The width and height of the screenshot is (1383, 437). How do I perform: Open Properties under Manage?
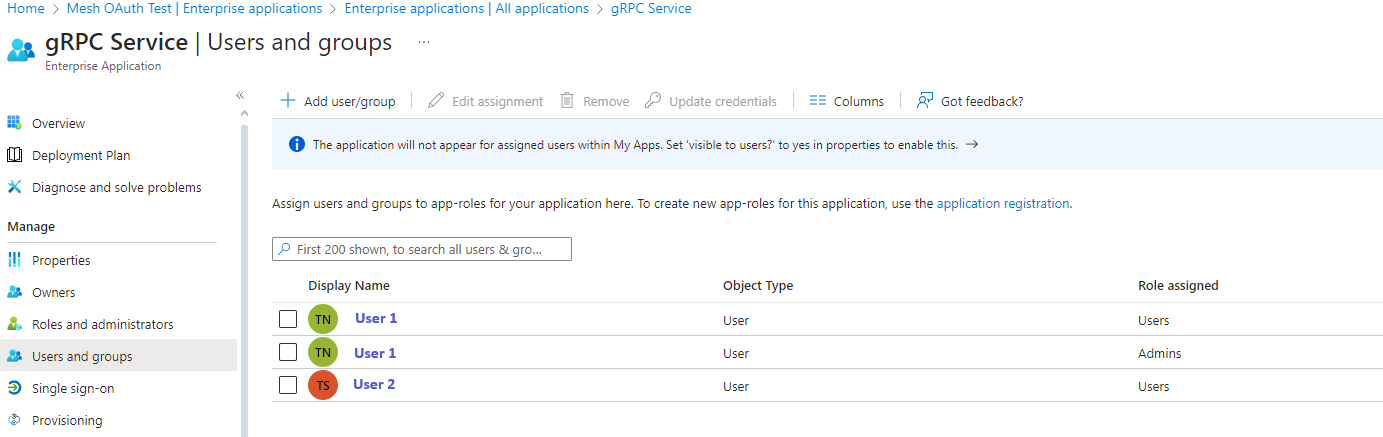click(x=61, y=260)
